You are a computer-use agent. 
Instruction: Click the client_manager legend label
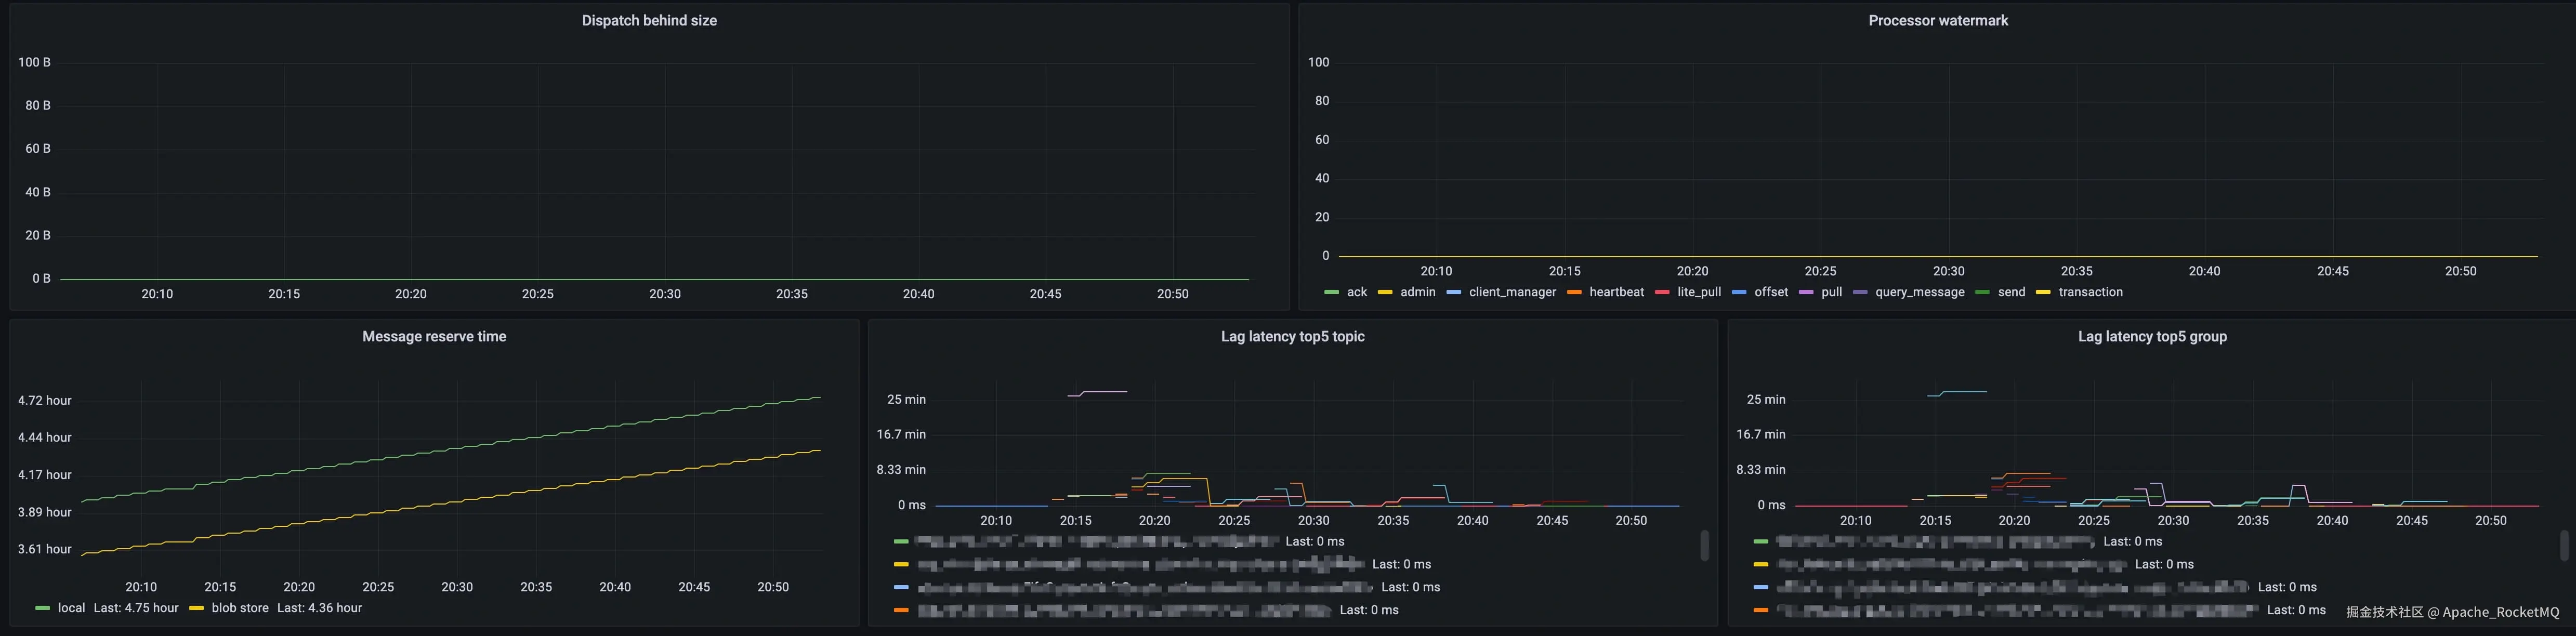(1512, 292)
